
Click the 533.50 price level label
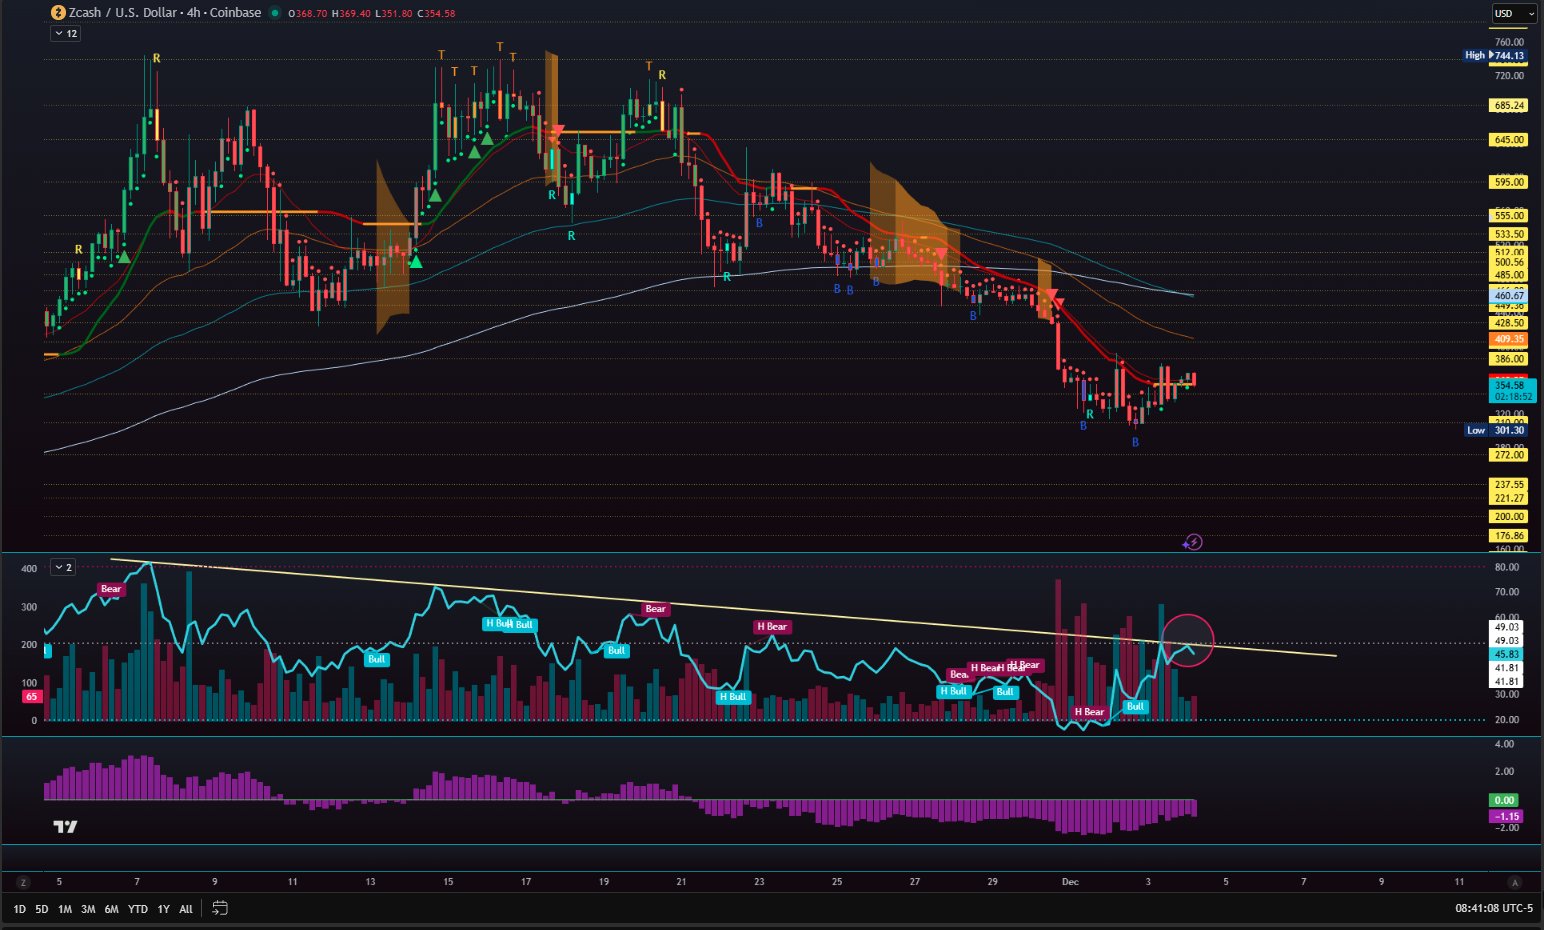point(1509,234)
